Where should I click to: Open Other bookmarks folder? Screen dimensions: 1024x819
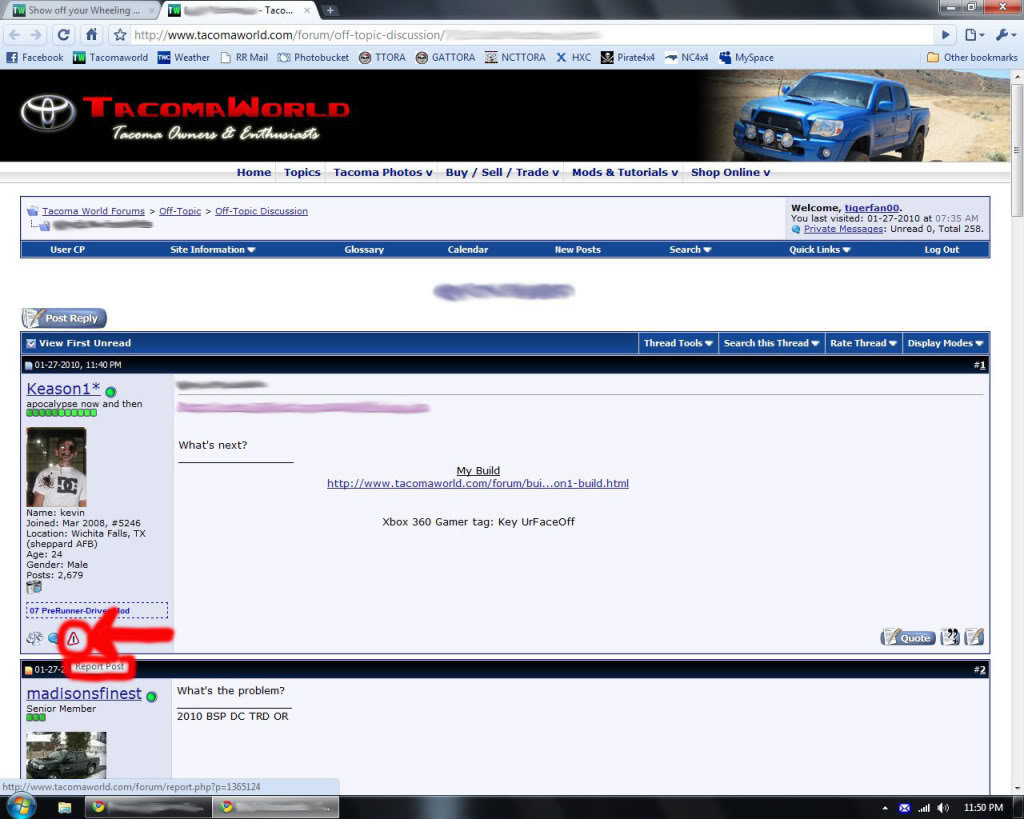pyautogui.click(x=972, y=57)
